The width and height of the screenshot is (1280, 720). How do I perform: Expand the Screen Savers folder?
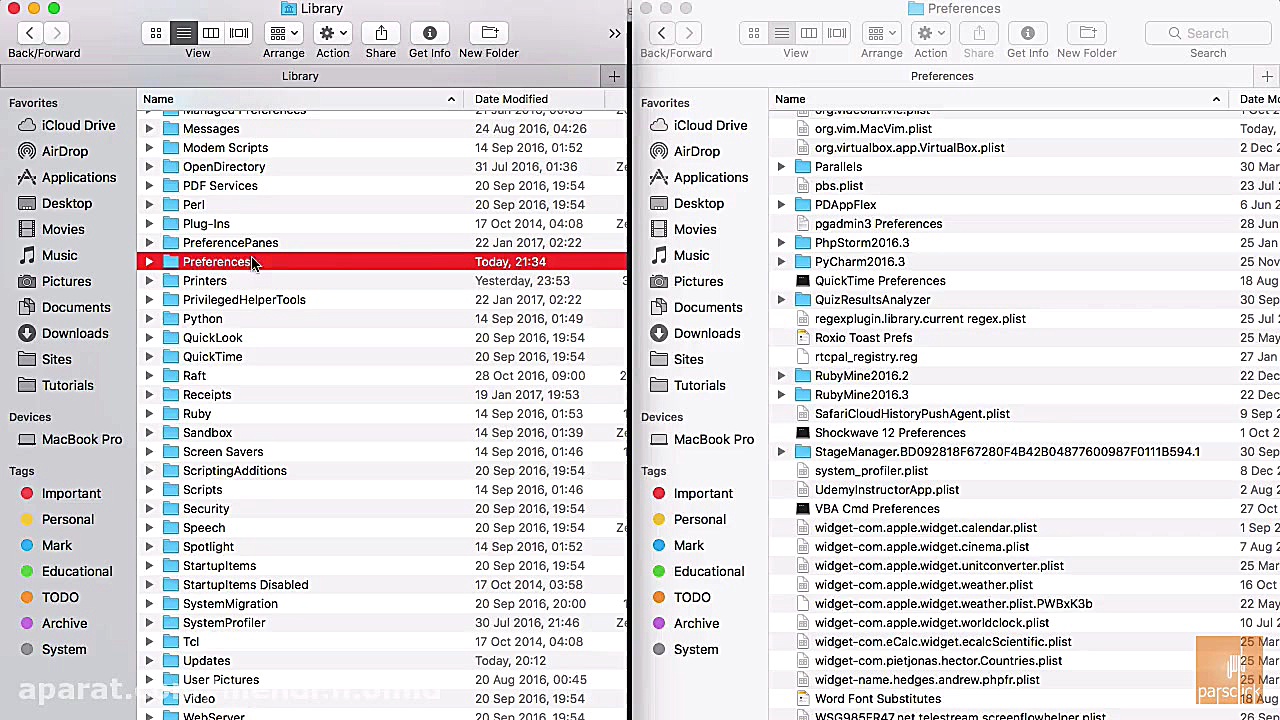point(149,452)
